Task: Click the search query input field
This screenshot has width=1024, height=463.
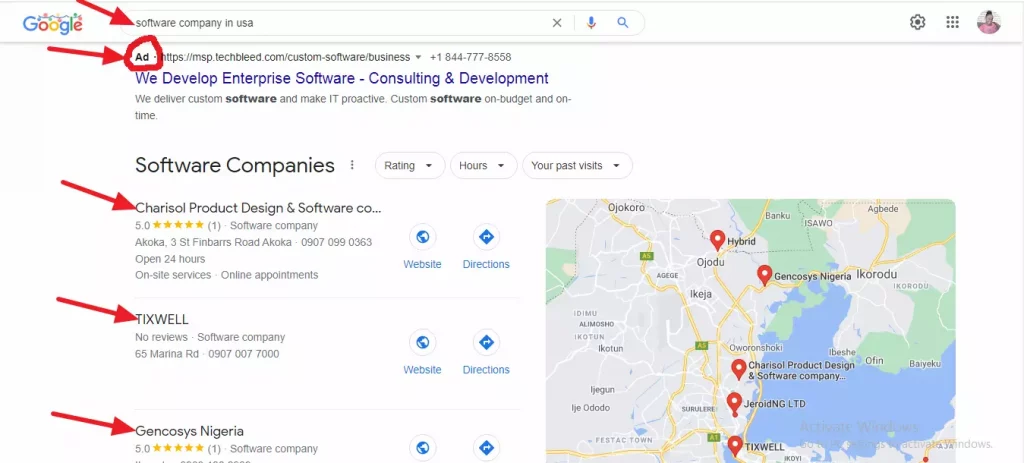Action: tap(340, 23)
